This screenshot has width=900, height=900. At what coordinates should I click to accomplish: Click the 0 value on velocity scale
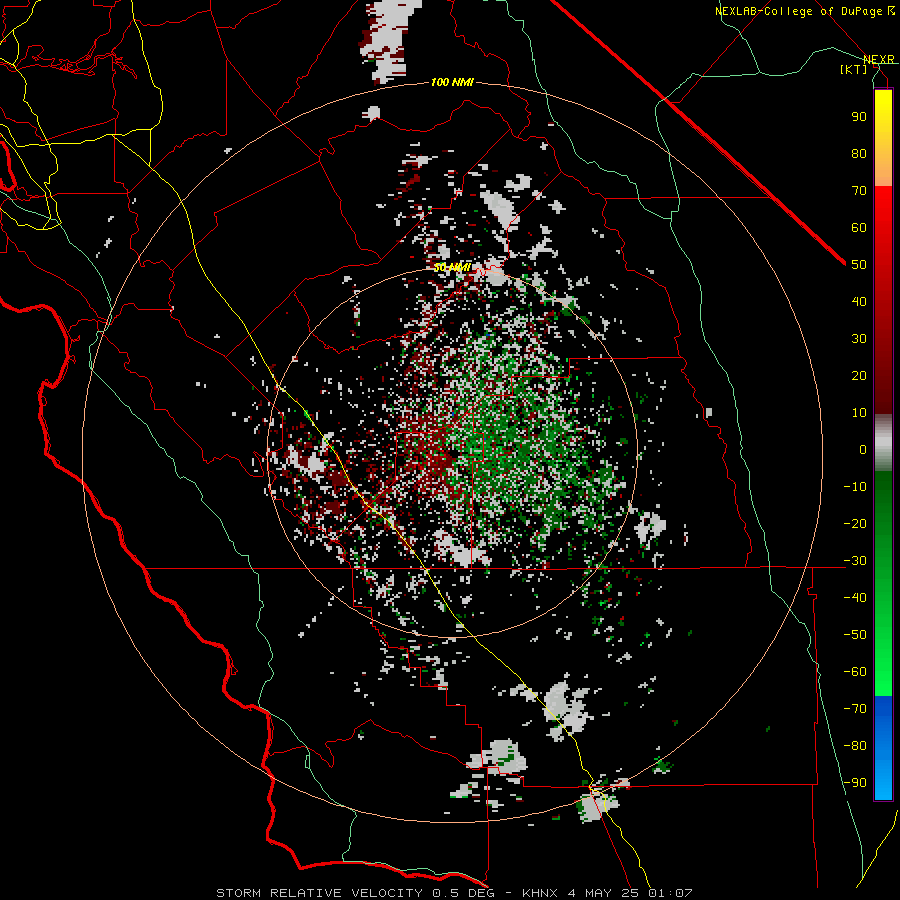point(863,450)
